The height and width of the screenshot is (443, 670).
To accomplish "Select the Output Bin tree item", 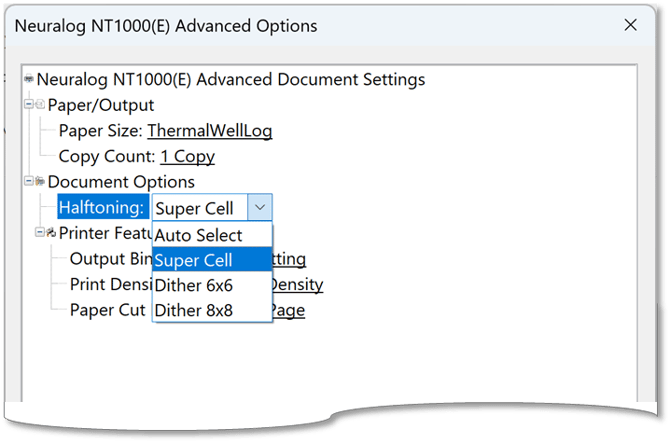I will [109, 259].
